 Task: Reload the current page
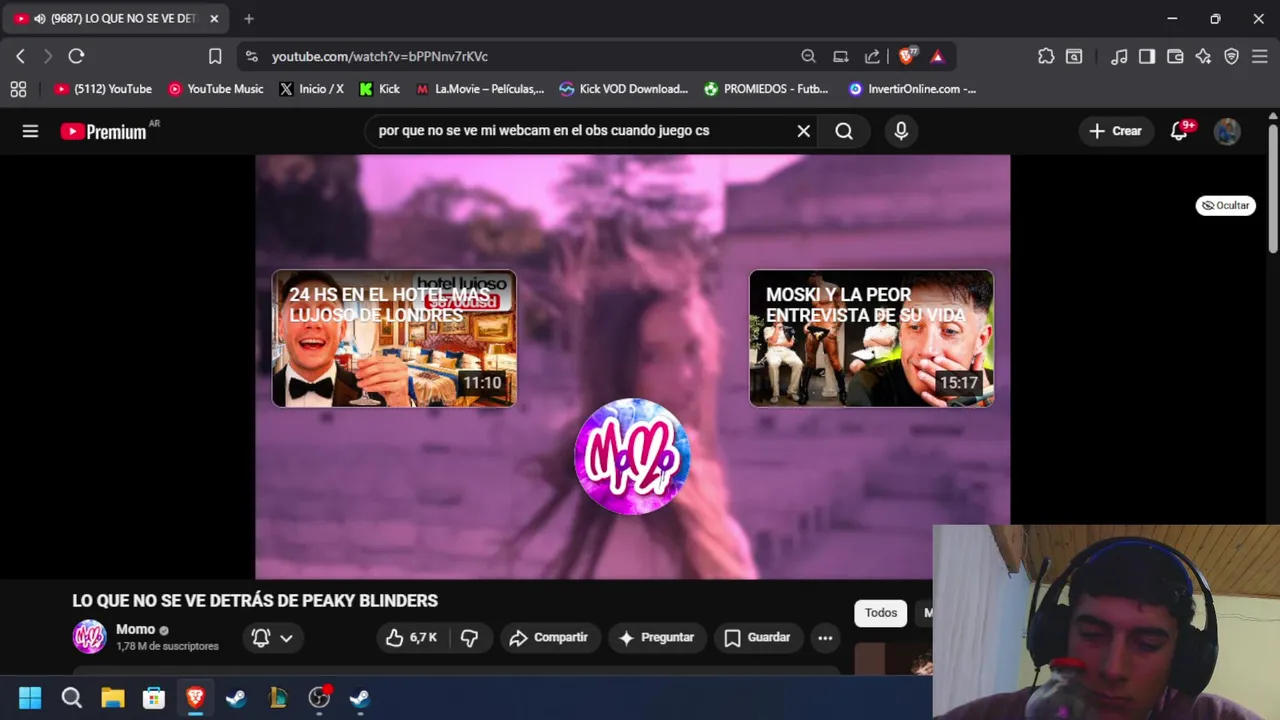[x=76, y=56]
